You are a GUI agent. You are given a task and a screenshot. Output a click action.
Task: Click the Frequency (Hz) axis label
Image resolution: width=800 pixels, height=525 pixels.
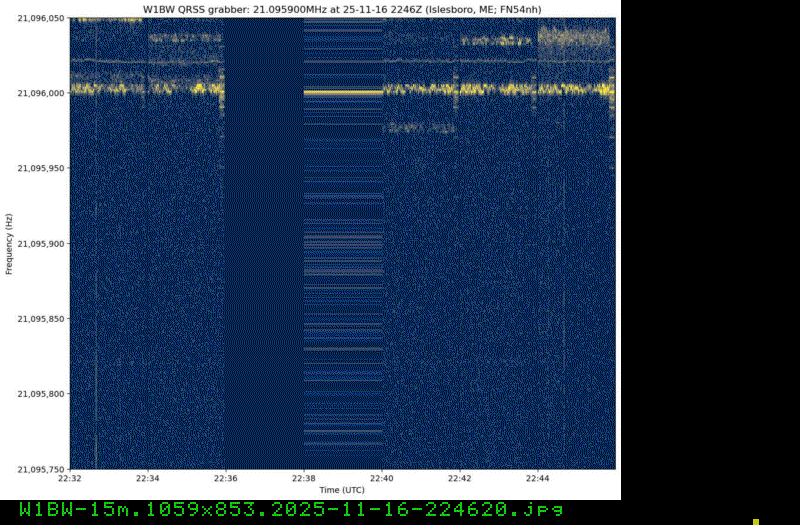(x=9, y=243)
